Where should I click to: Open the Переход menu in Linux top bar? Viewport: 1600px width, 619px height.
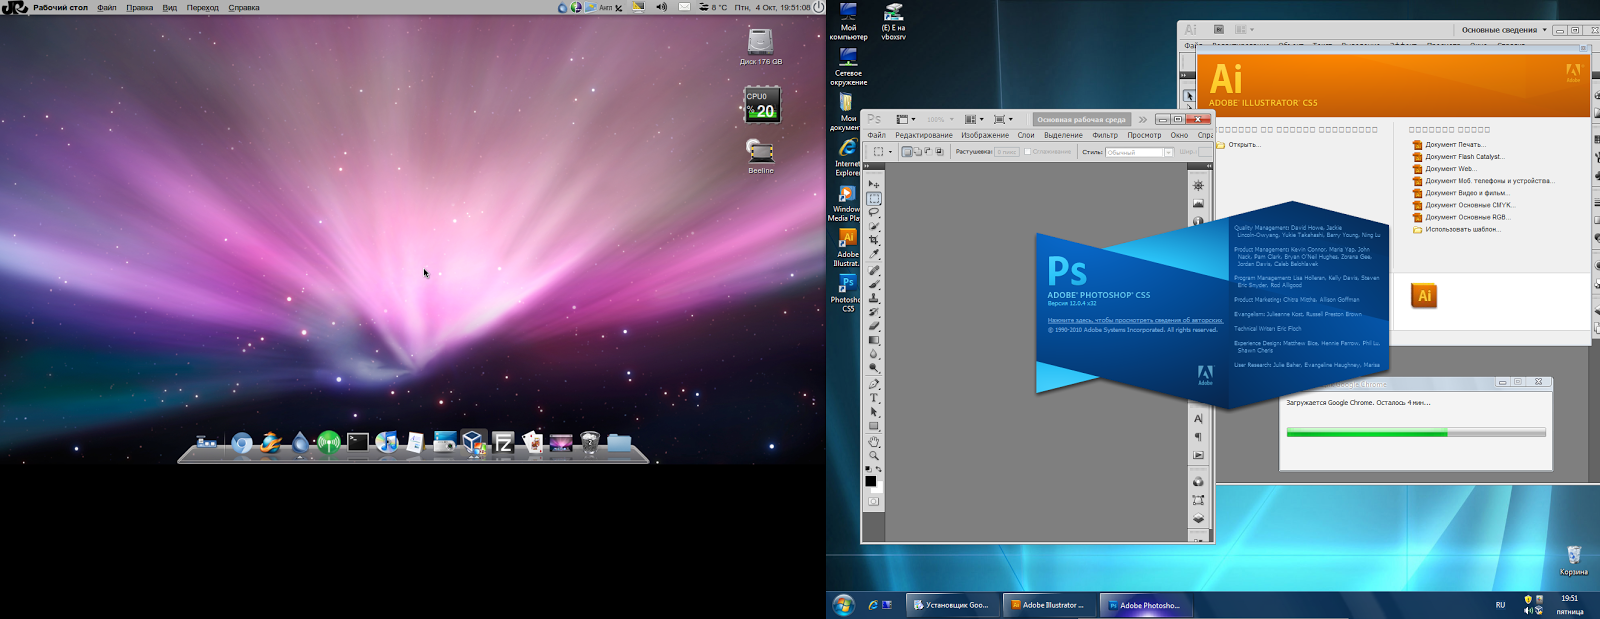point(202,7)
